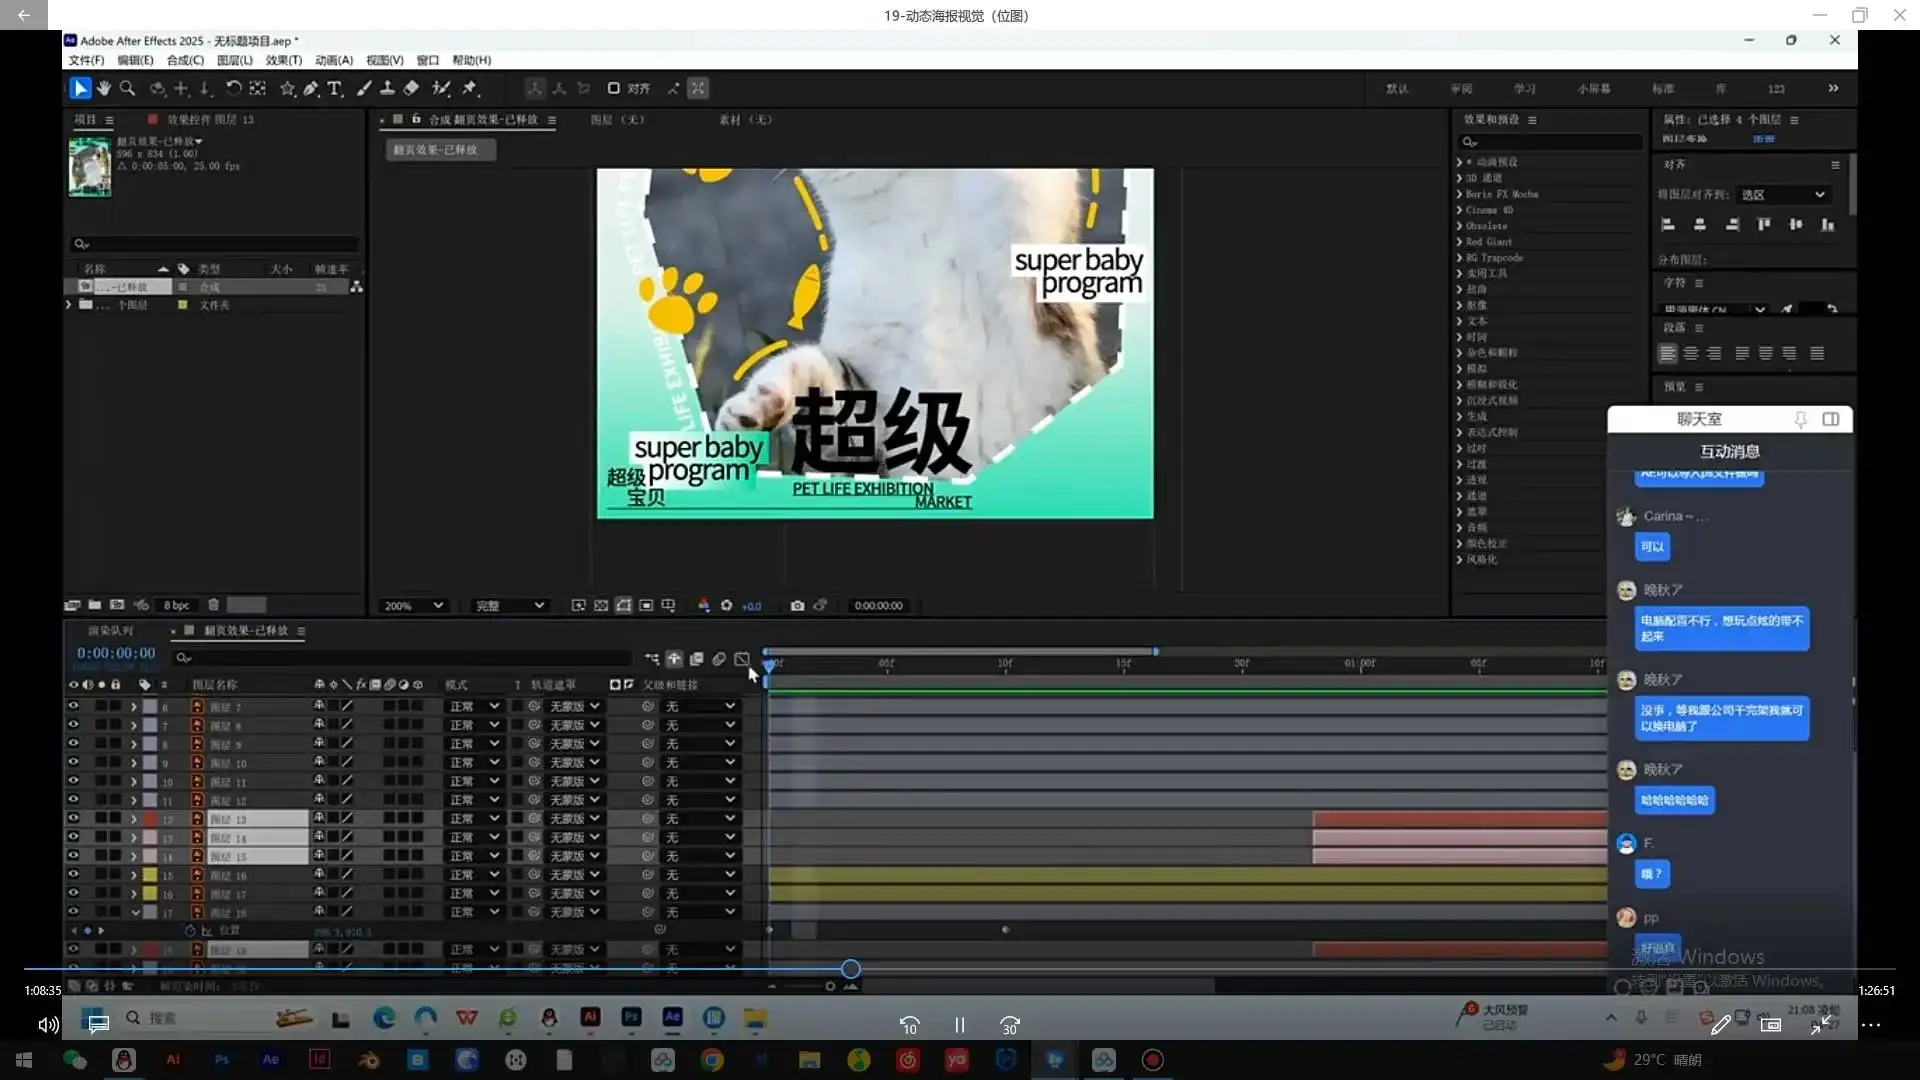
Task: Choose the Clone Stamp tool
Action: (x=388, y=88)
